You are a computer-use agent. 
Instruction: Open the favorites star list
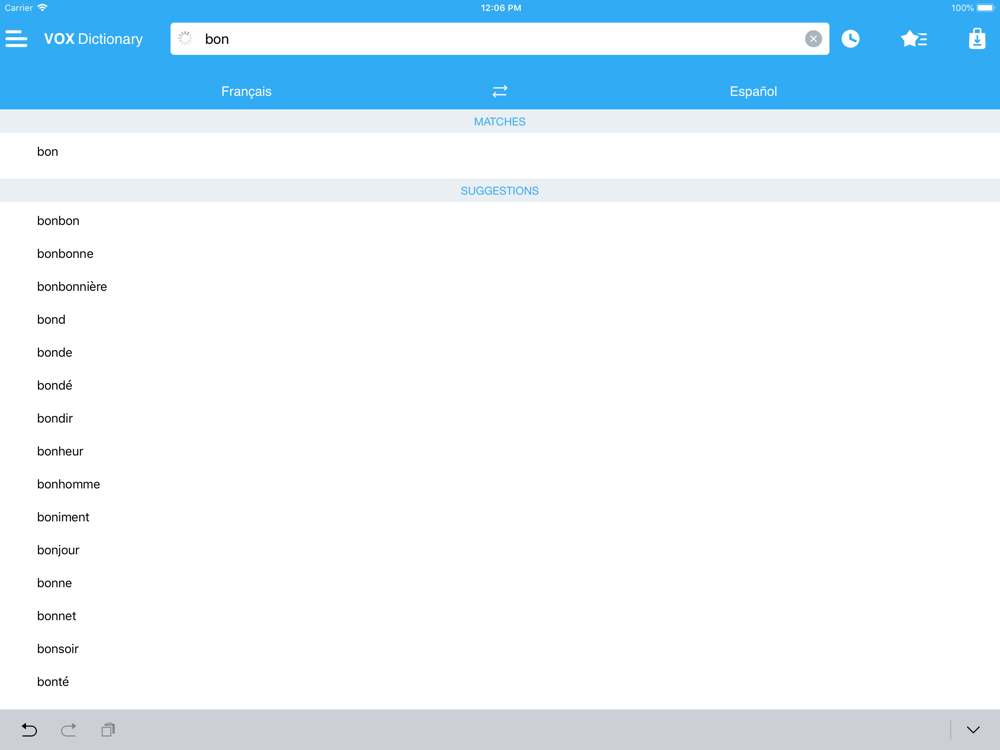[914, 39]
